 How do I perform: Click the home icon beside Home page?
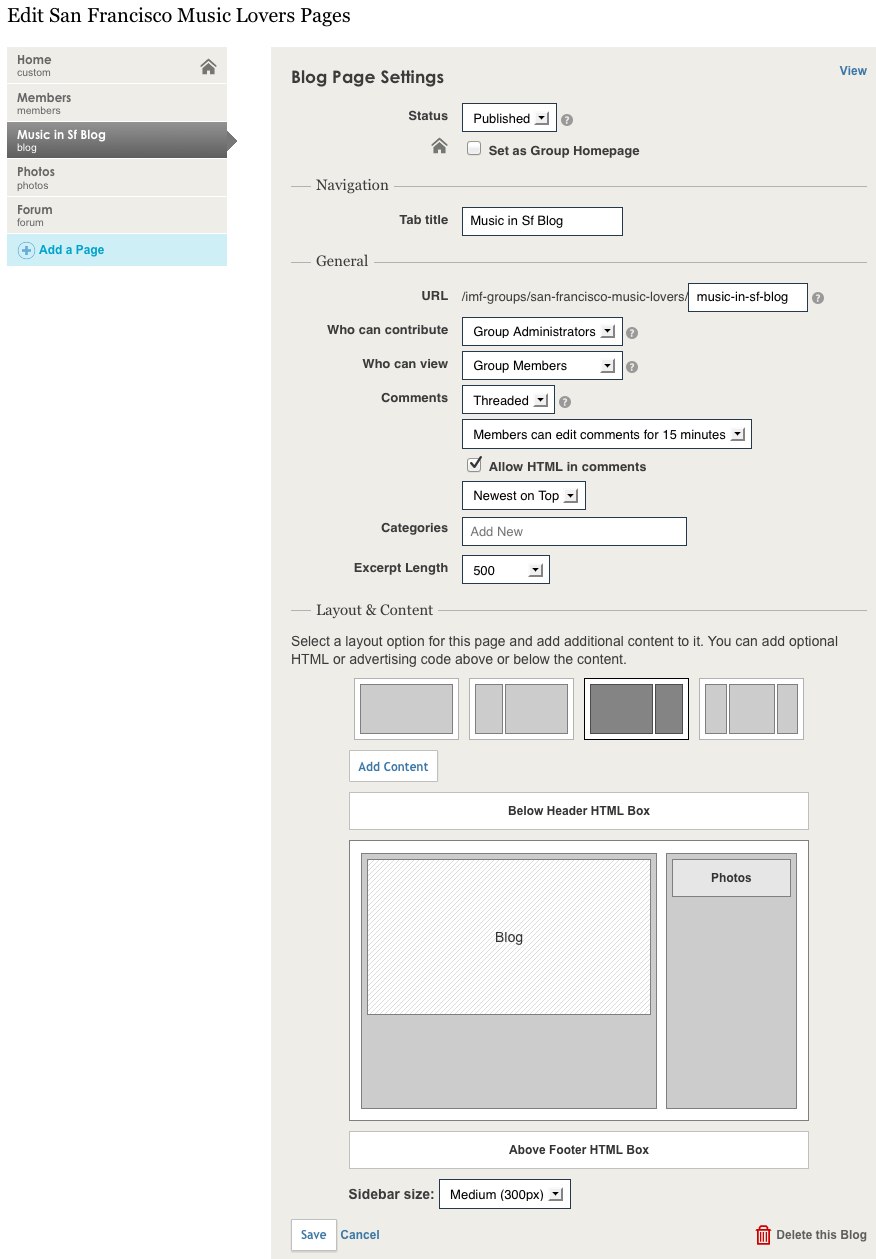[x=208, y=67]
